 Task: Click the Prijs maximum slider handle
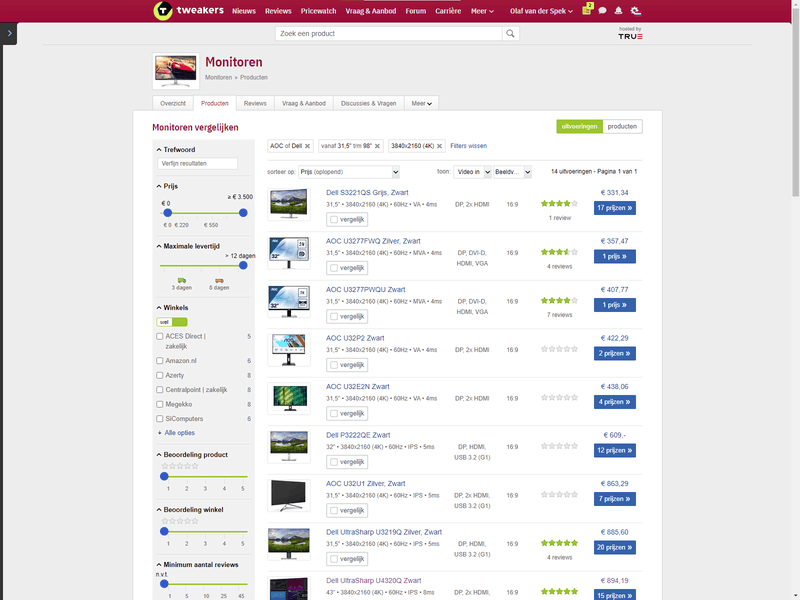point(243,213)
